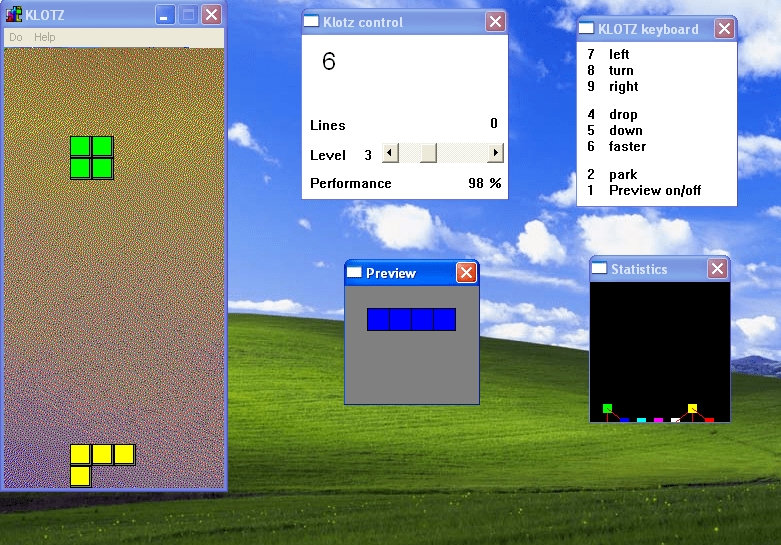Open the Help menu
The width and height of the screenshot is (781, 545).
[x=45, y=37]
